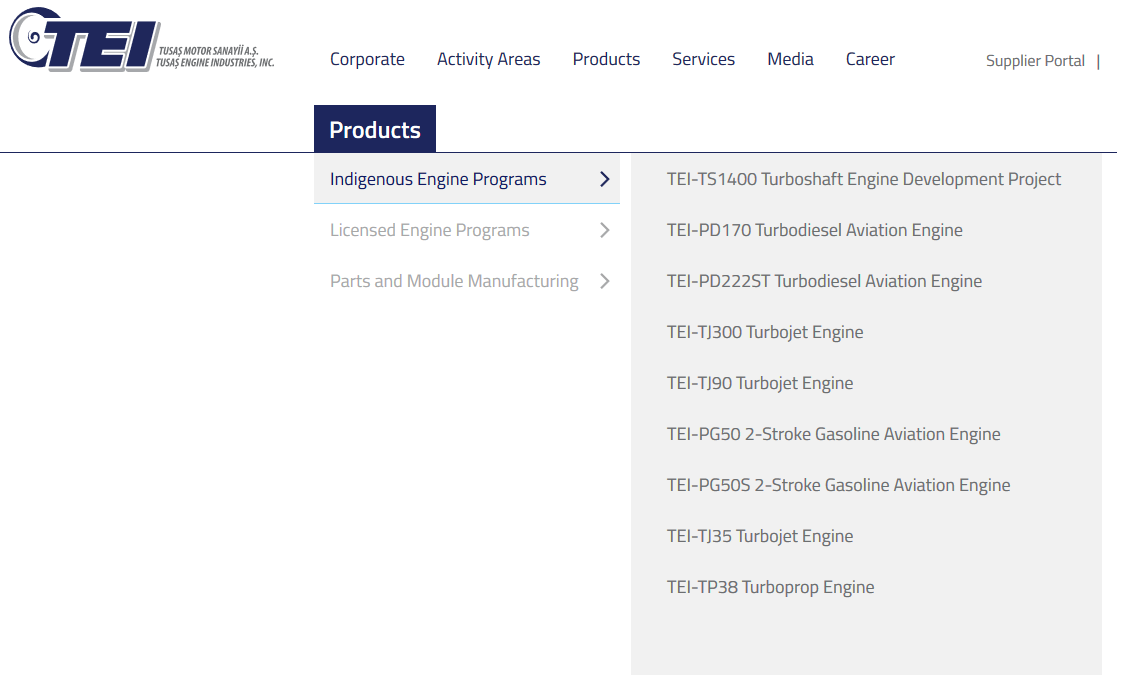Open the Services menu

pyautogui.click(x=703, y=59)
